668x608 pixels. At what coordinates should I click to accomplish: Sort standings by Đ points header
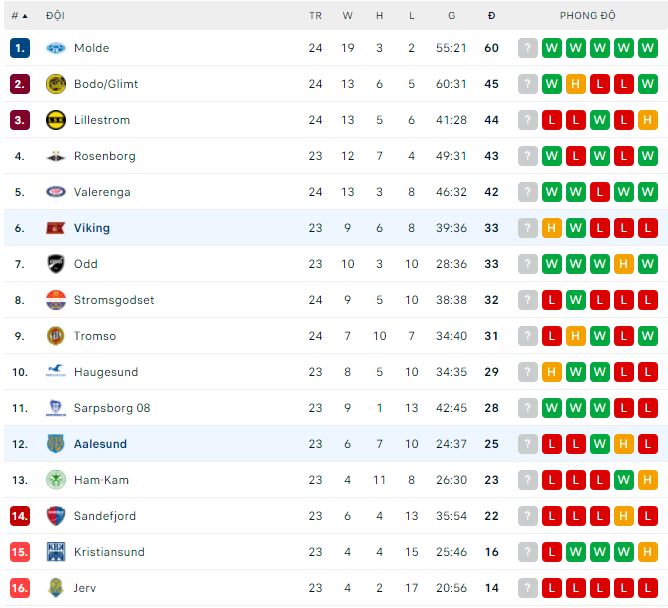click(491, 16)
